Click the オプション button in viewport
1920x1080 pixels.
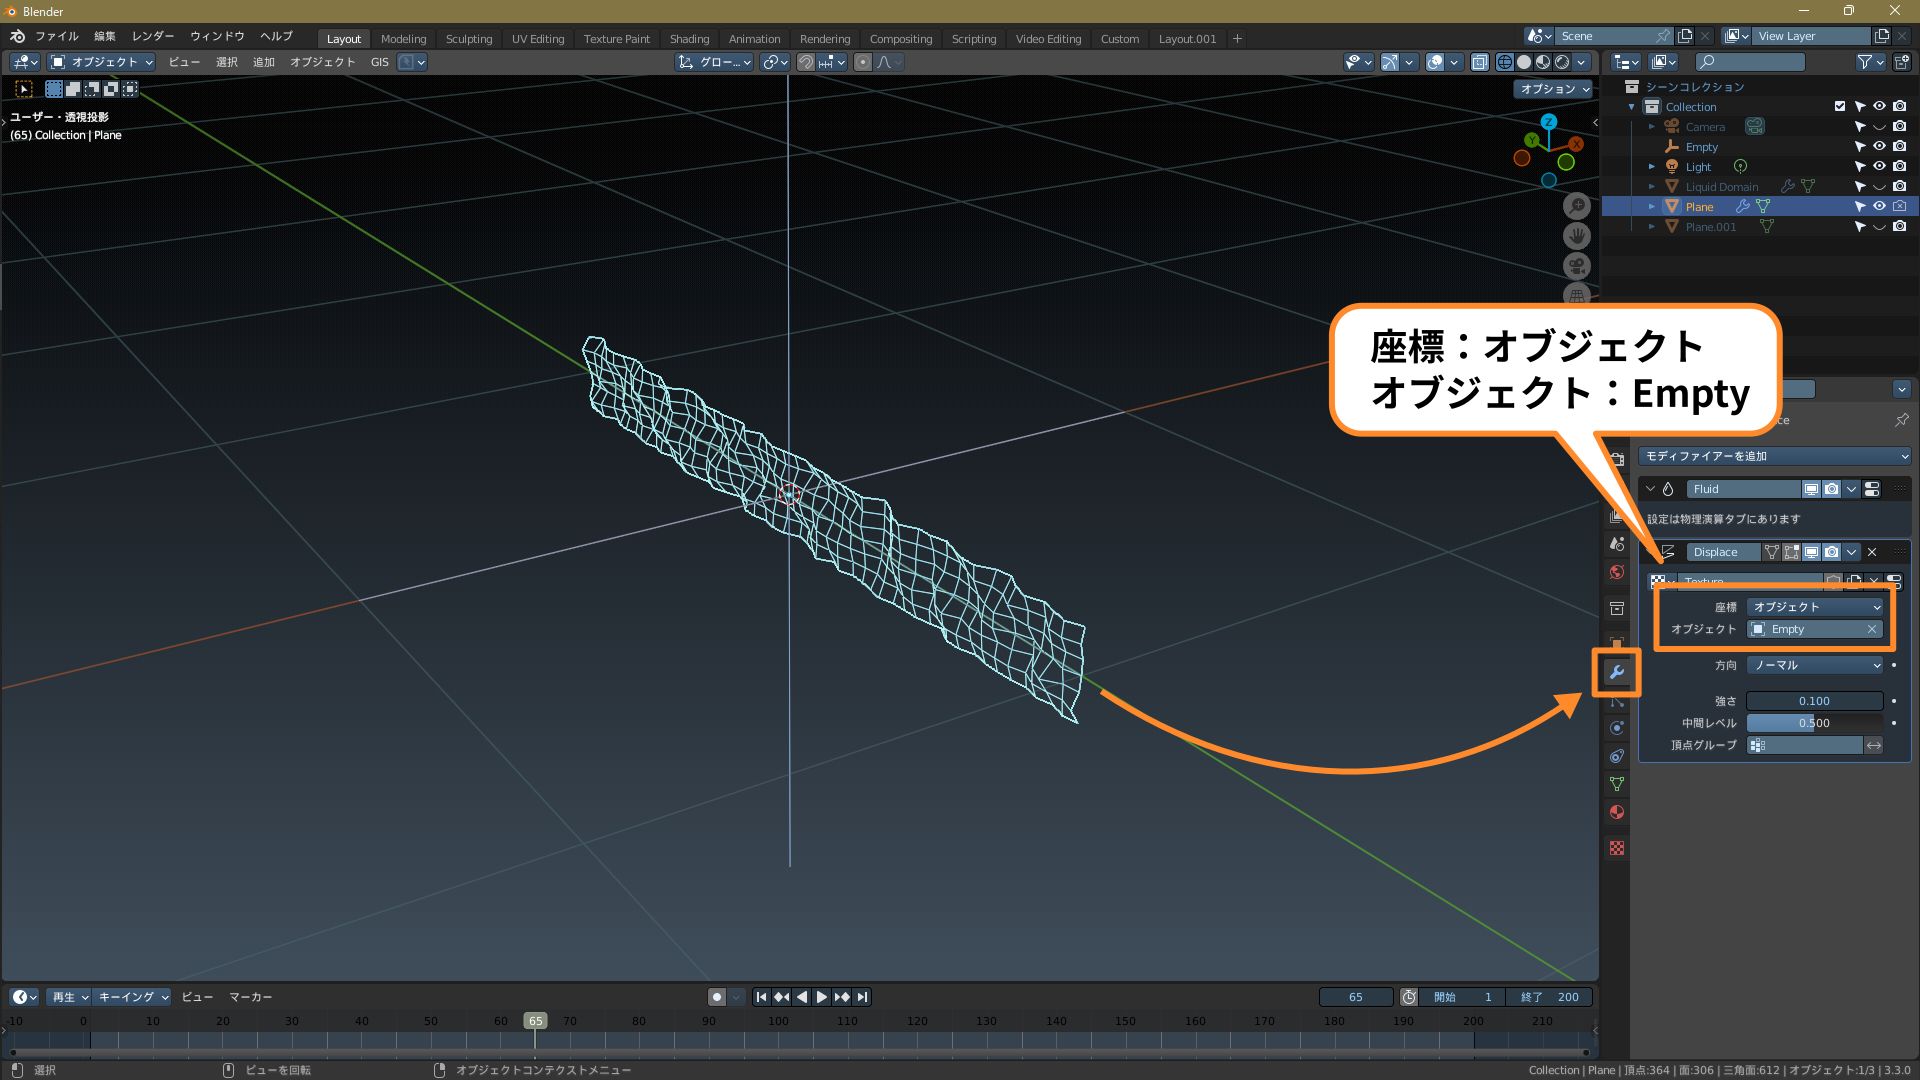(x=1554, y=89)
